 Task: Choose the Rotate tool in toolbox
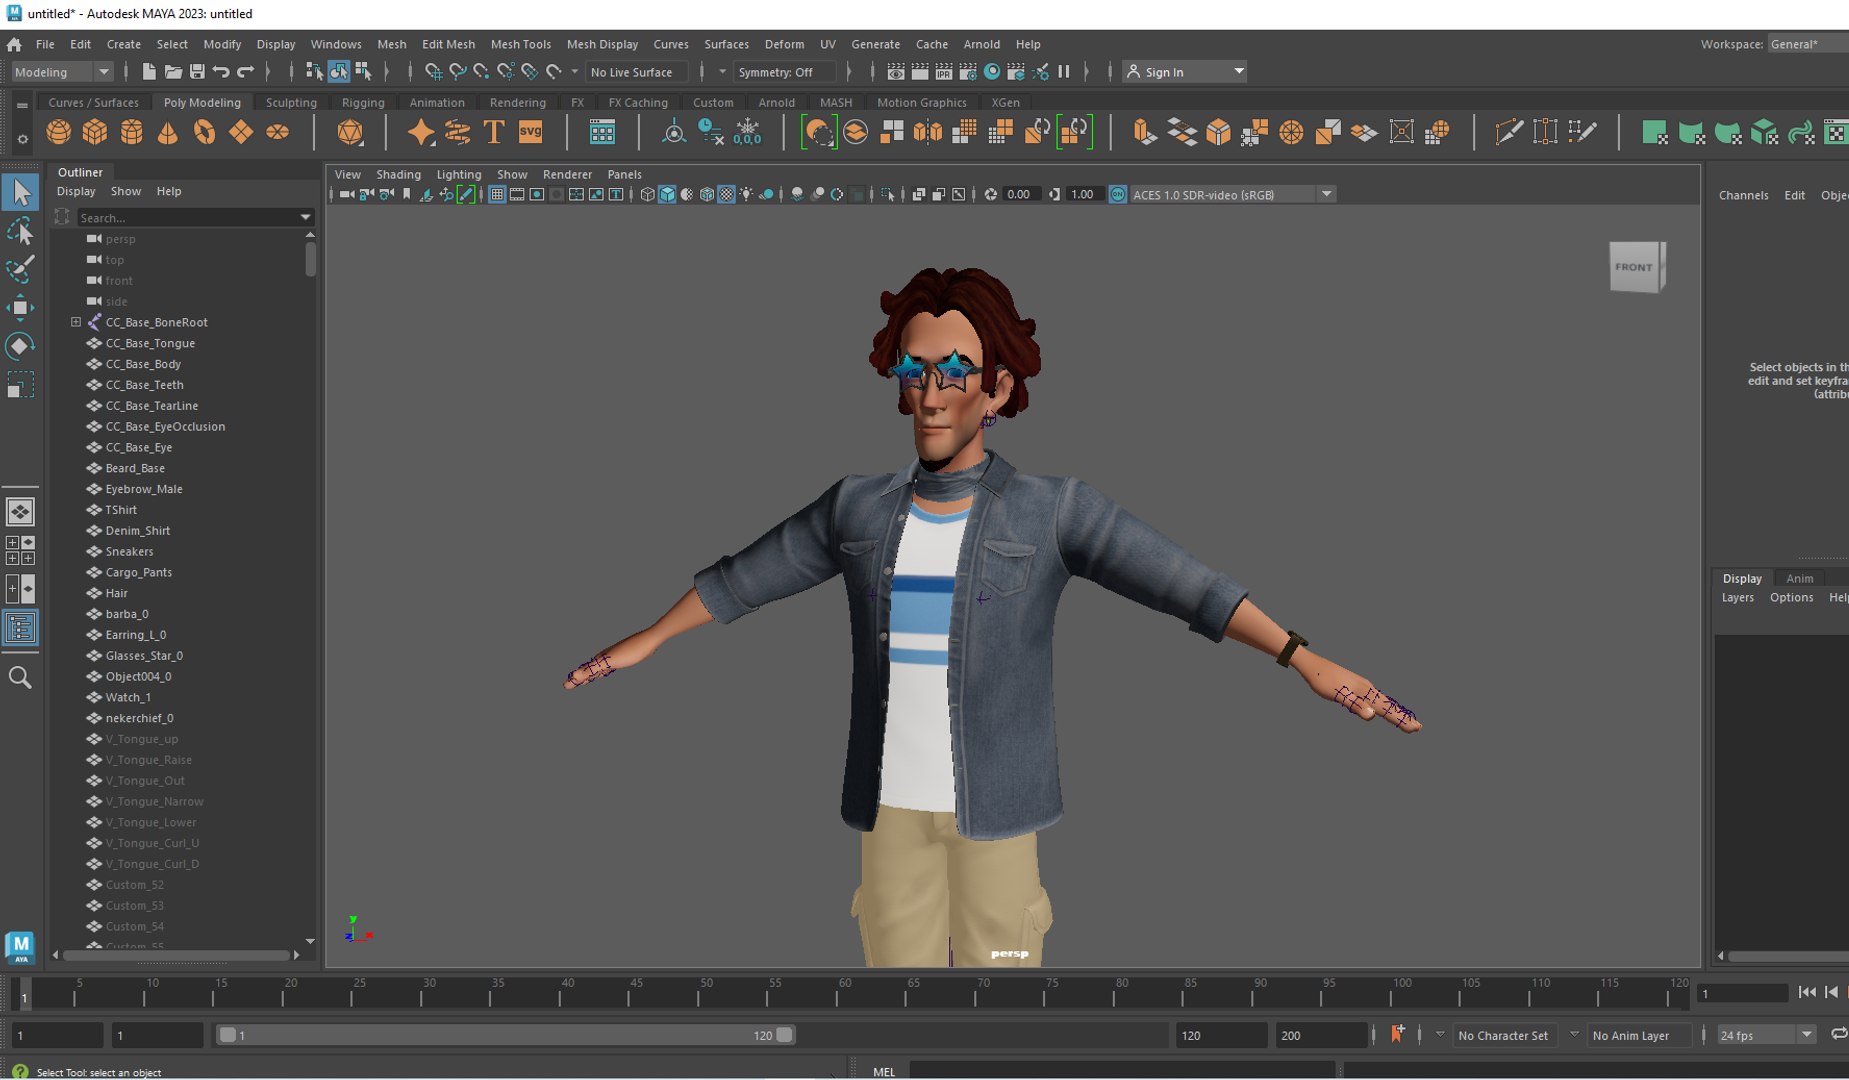20,346
